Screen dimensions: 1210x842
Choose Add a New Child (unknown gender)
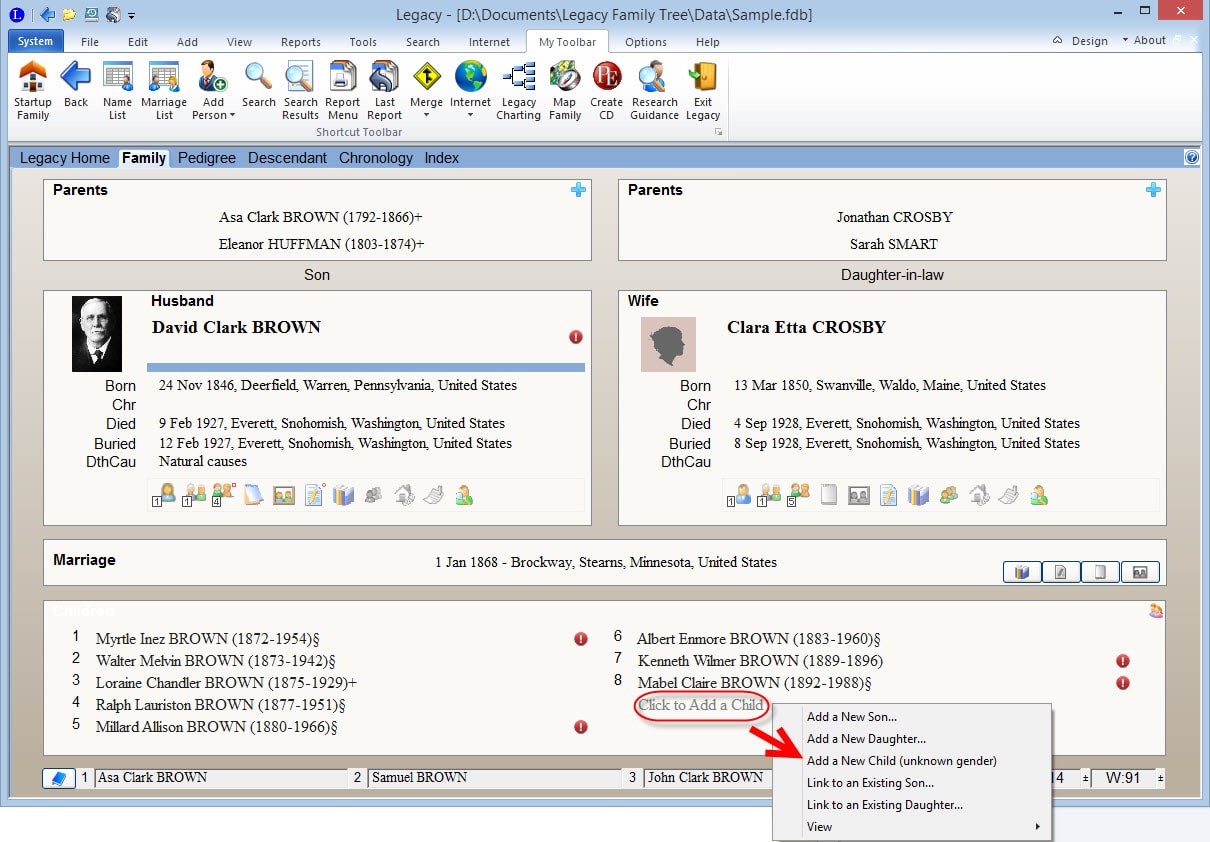912,761
